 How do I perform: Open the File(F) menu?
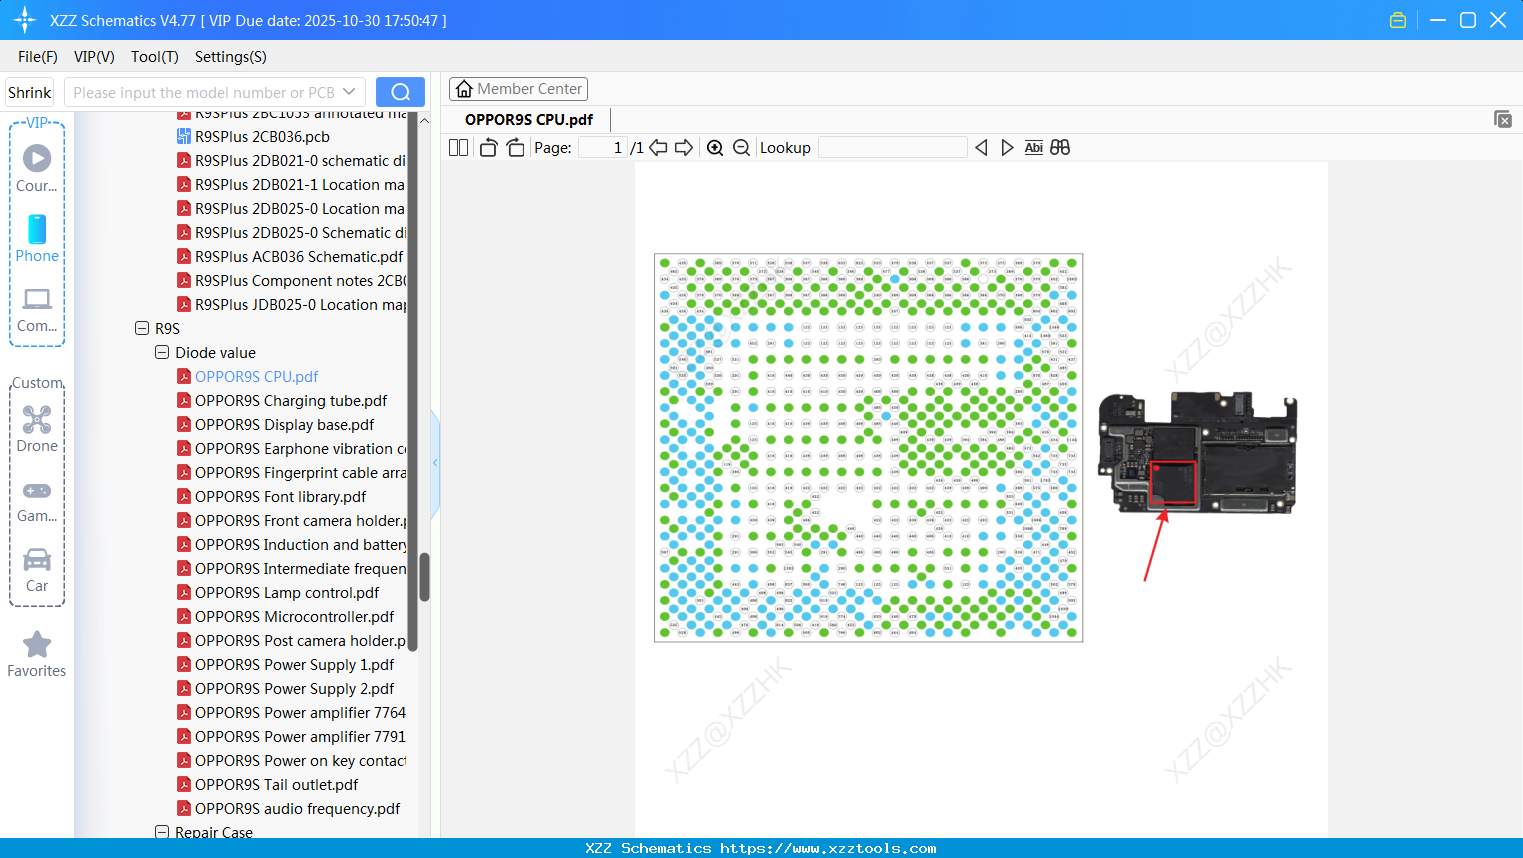[38, 57]
